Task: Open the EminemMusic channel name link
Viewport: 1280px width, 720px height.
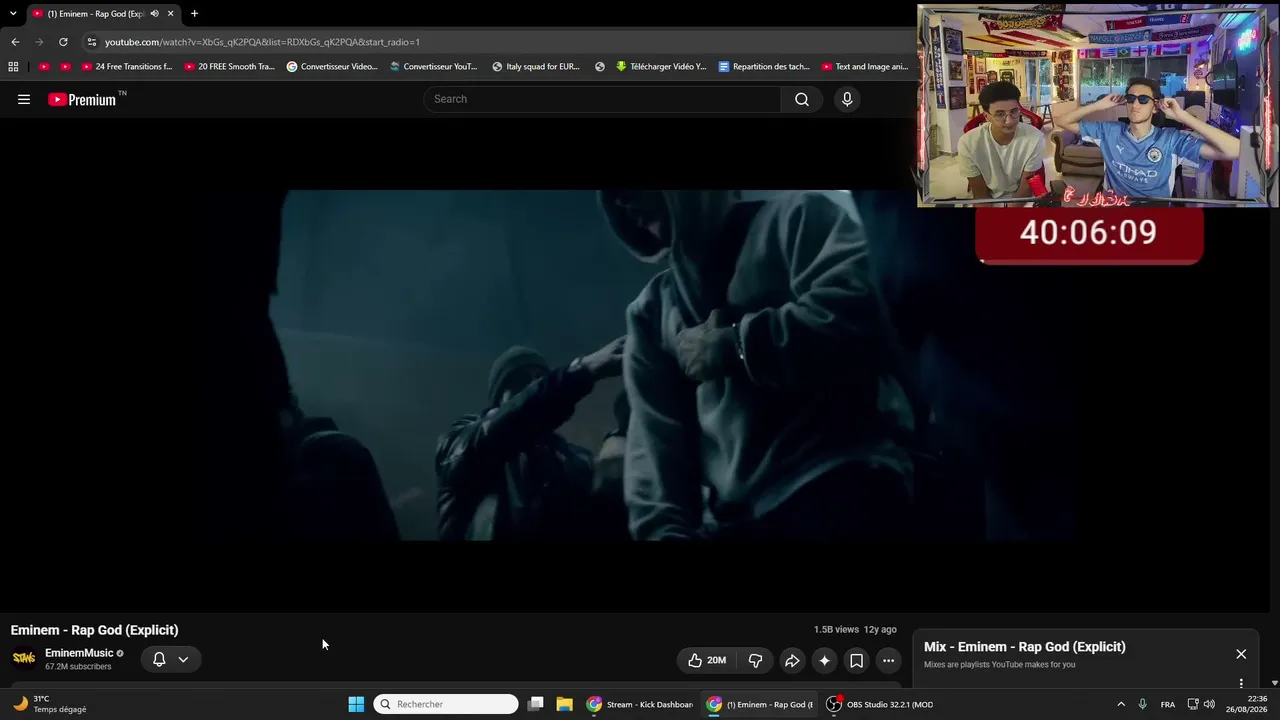Action: coord(79,653)
